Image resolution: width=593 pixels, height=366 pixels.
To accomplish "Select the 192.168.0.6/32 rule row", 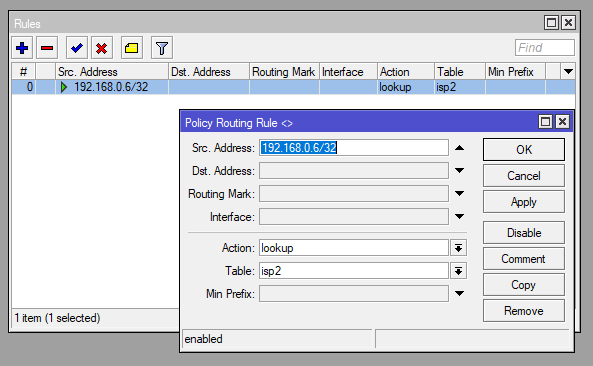I will 293,87.
